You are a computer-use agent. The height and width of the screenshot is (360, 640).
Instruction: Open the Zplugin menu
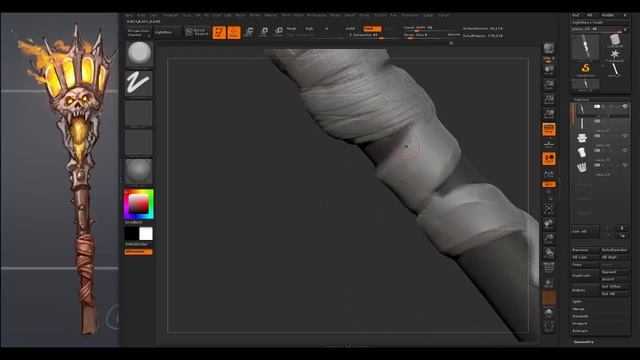pos(428,16)
